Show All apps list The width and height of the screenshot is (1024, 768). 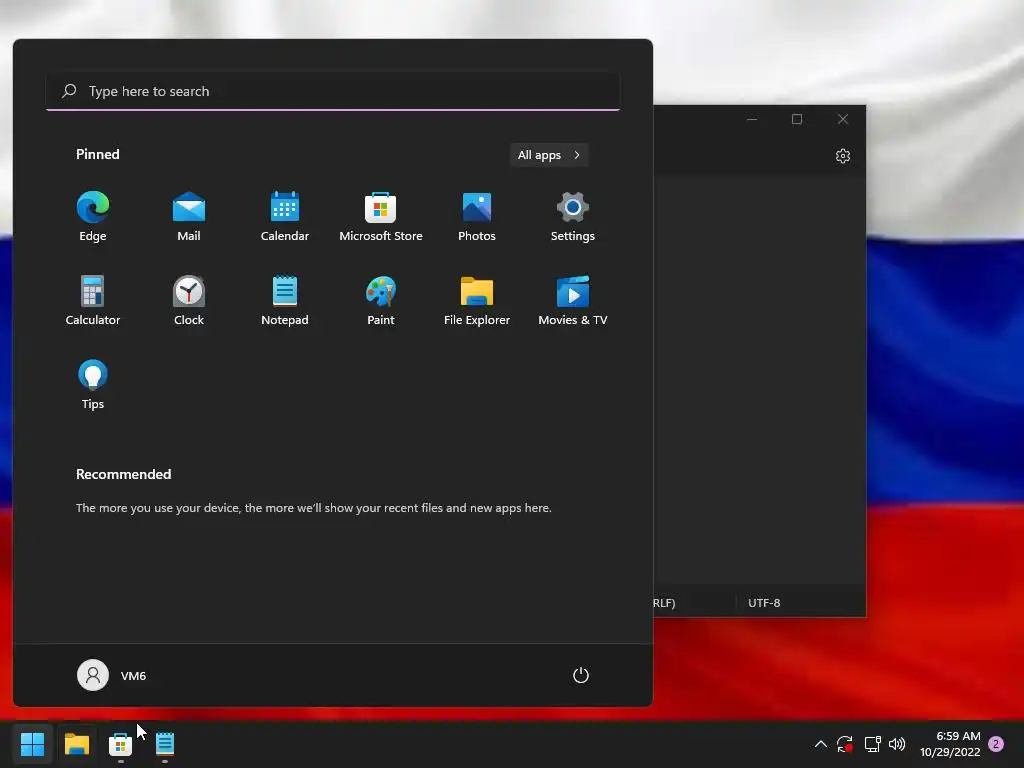[549, 155]
